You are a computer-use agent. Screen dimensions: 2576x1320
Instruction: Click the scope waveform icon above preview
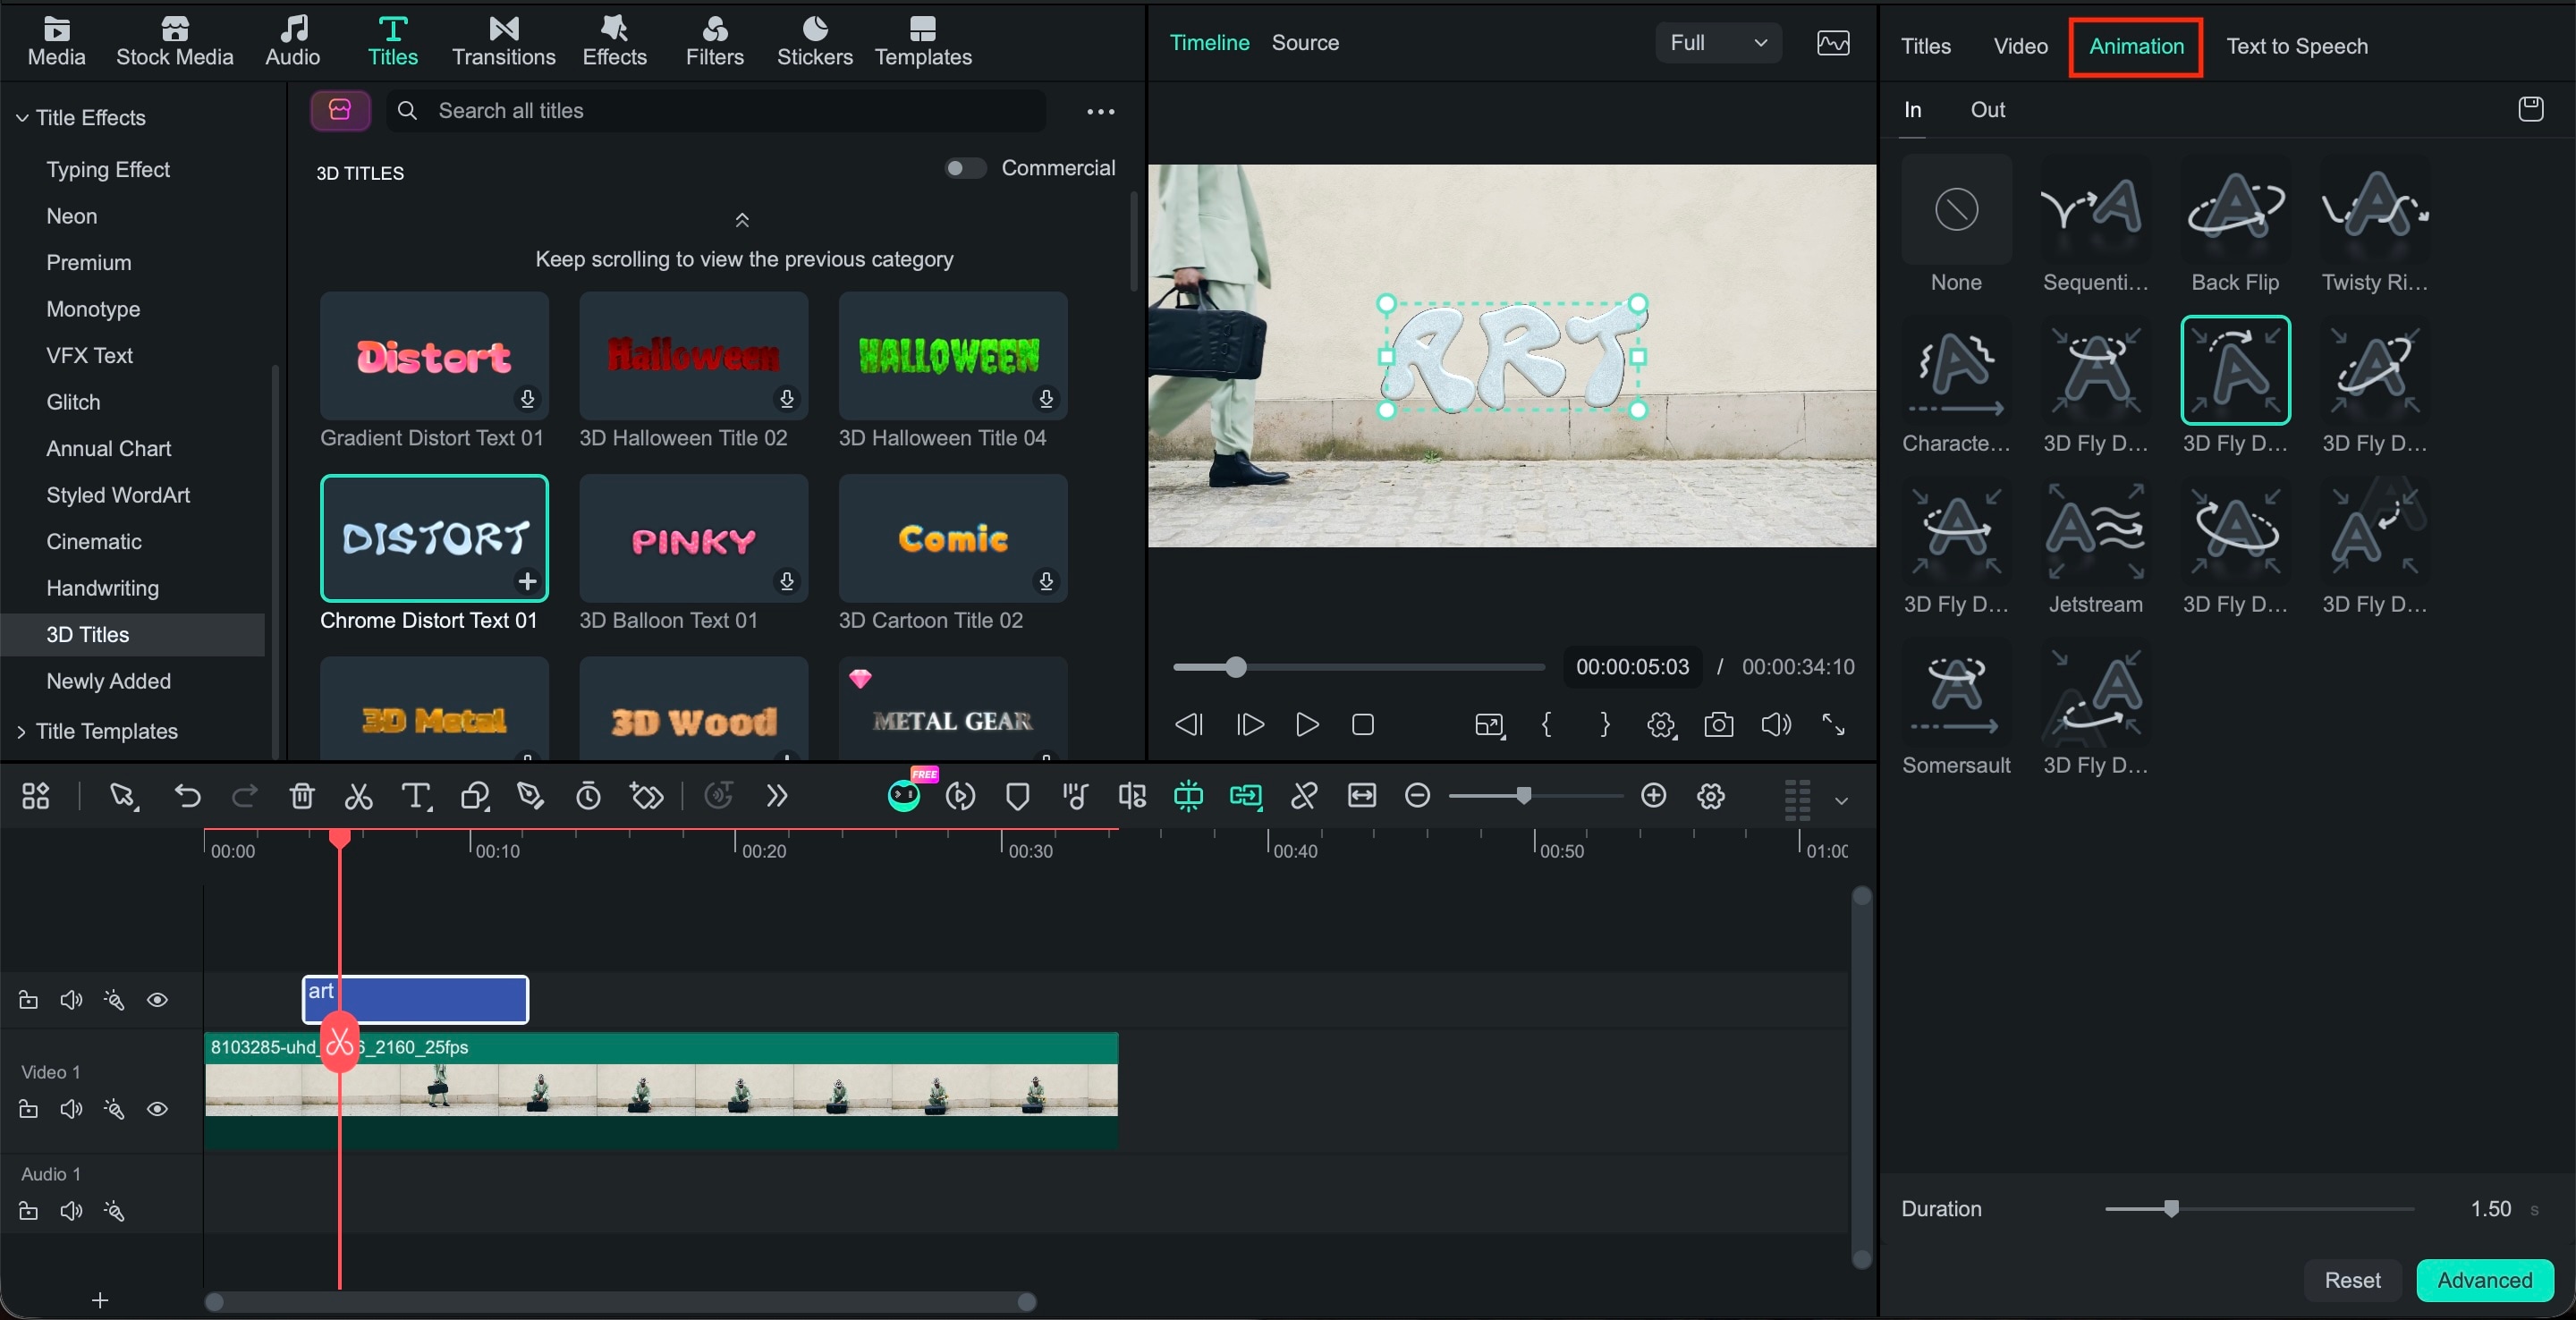click(x=1832, y=43)
